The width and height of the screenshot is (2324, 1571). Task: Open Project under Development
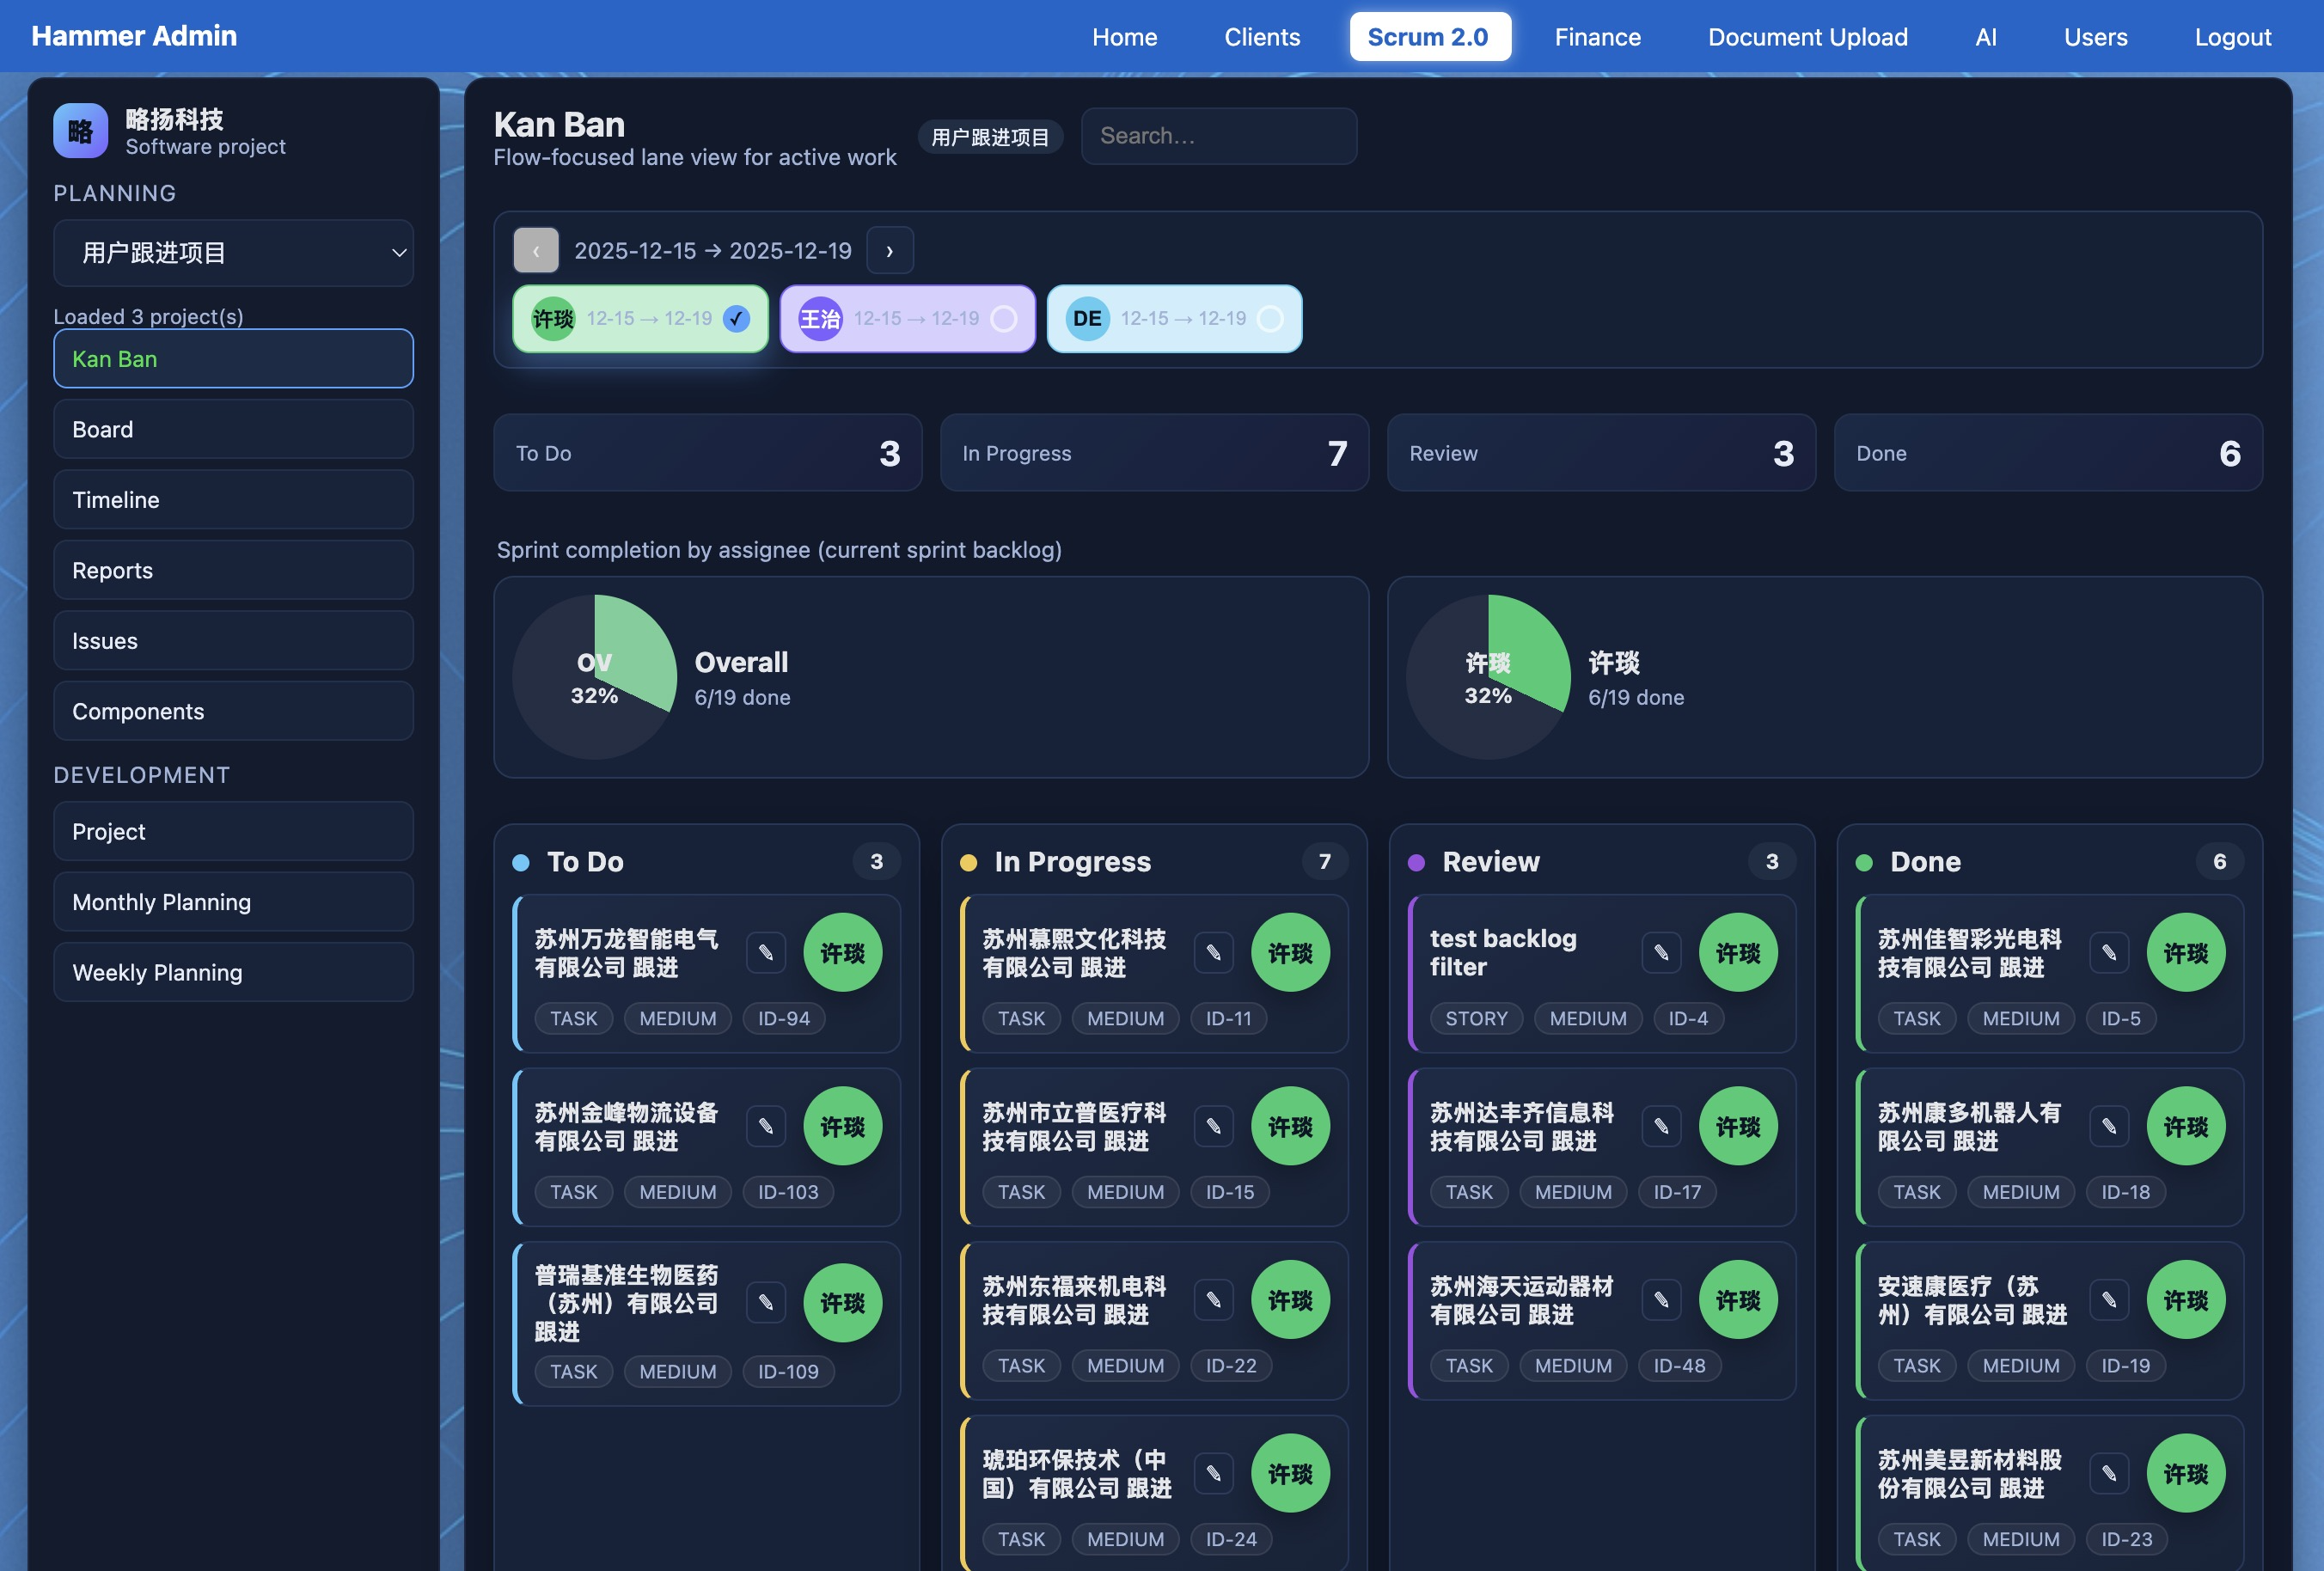coord(234,832)
